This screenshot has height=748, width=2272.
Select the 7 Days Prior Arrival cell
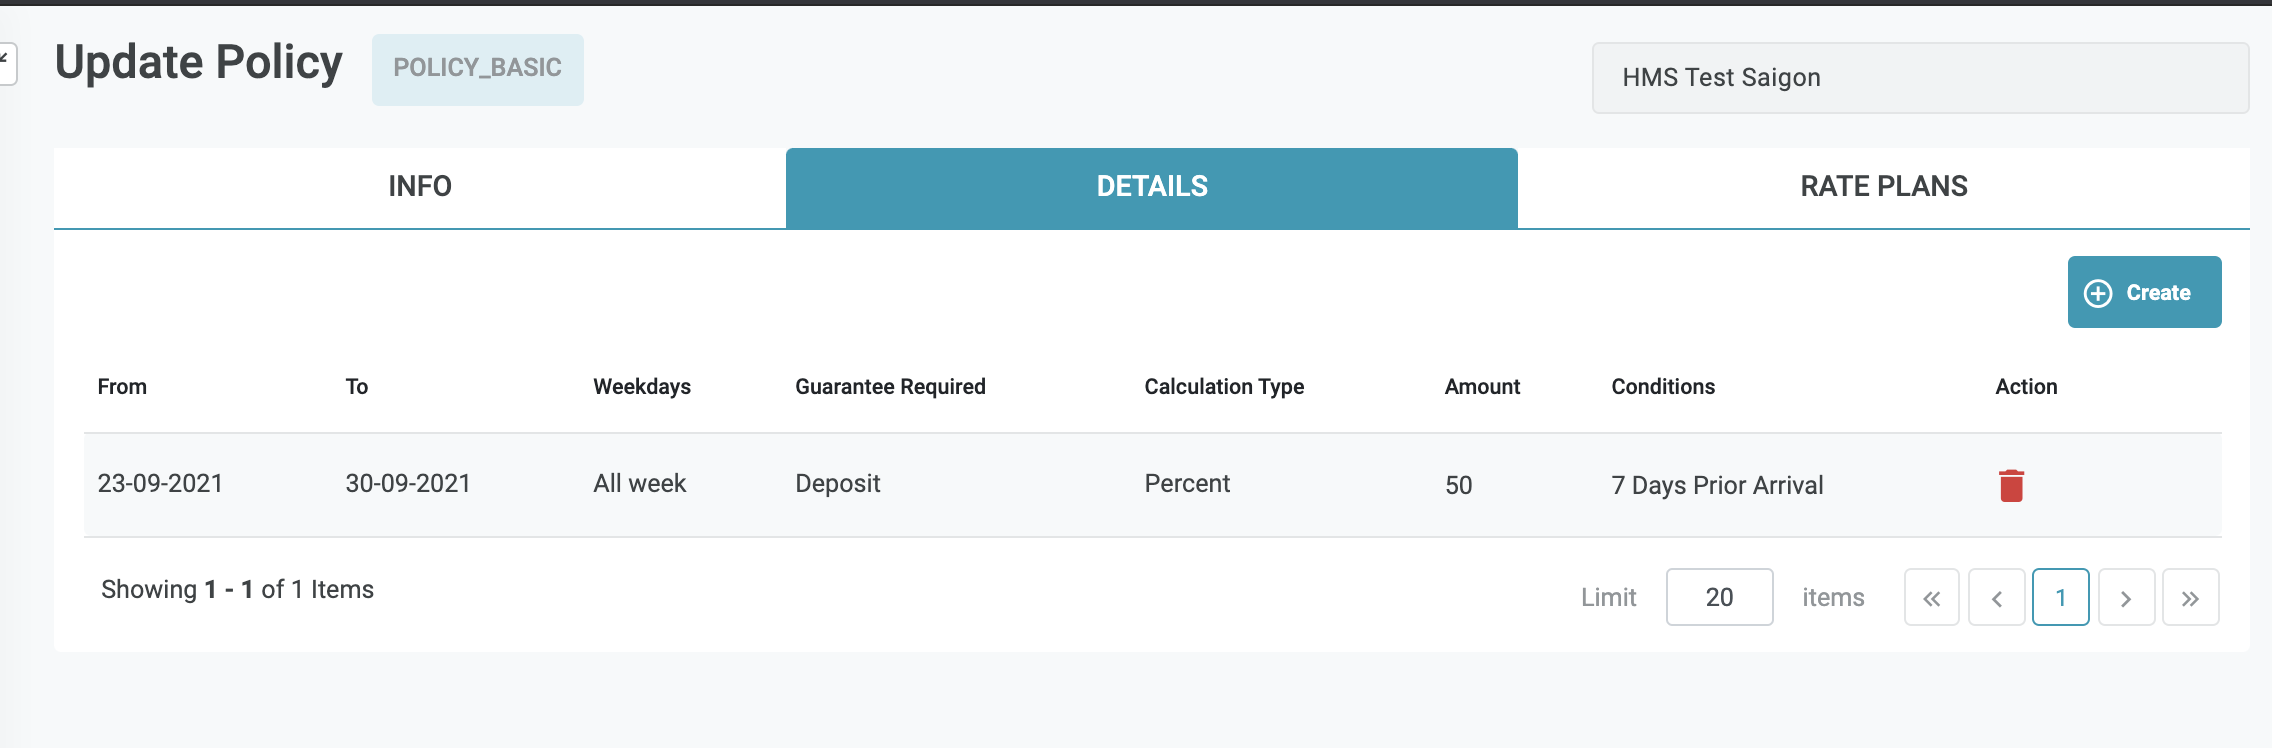pyautogui.click(x=1717, y=486)
